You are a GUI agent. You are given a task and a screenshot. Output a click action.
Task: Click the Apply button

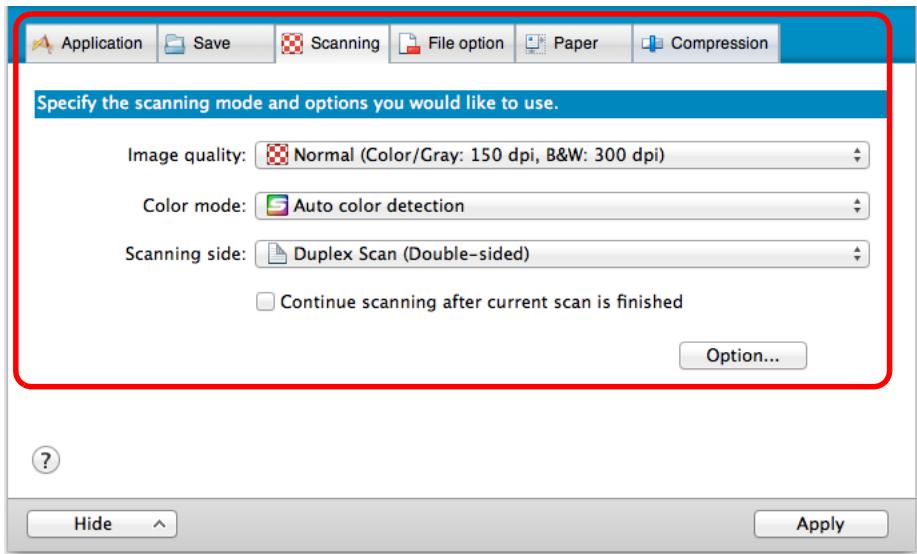point(821,524)
